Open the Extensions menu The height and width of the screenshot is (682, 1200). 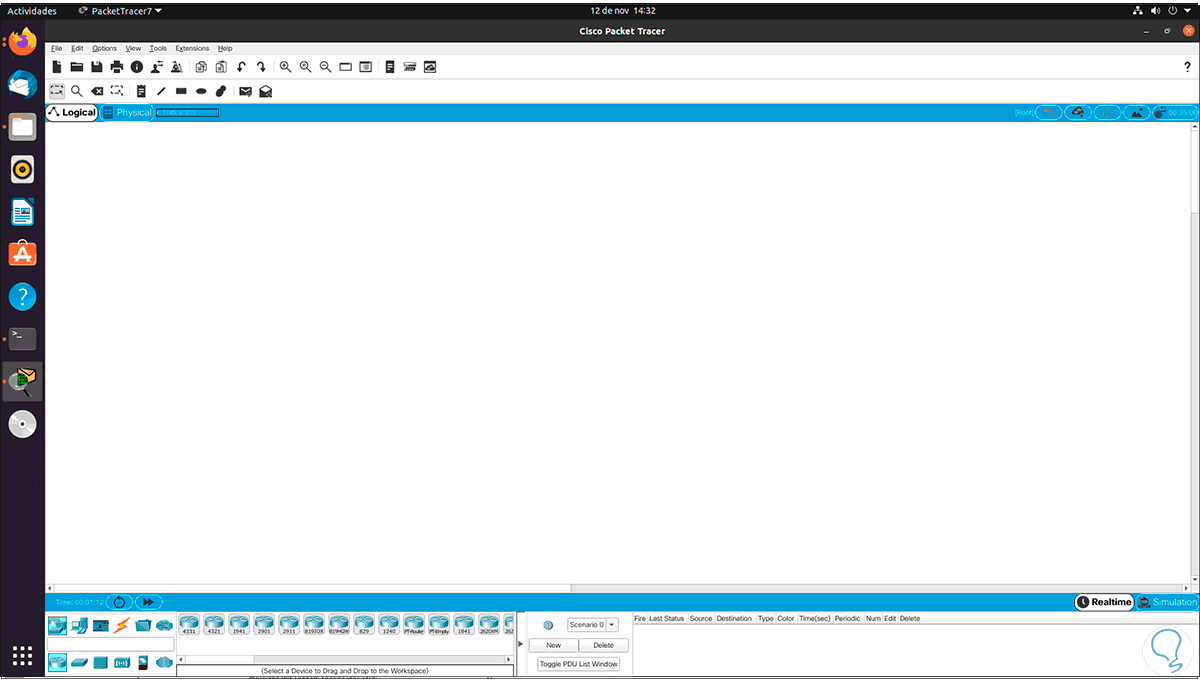point(192,48)
